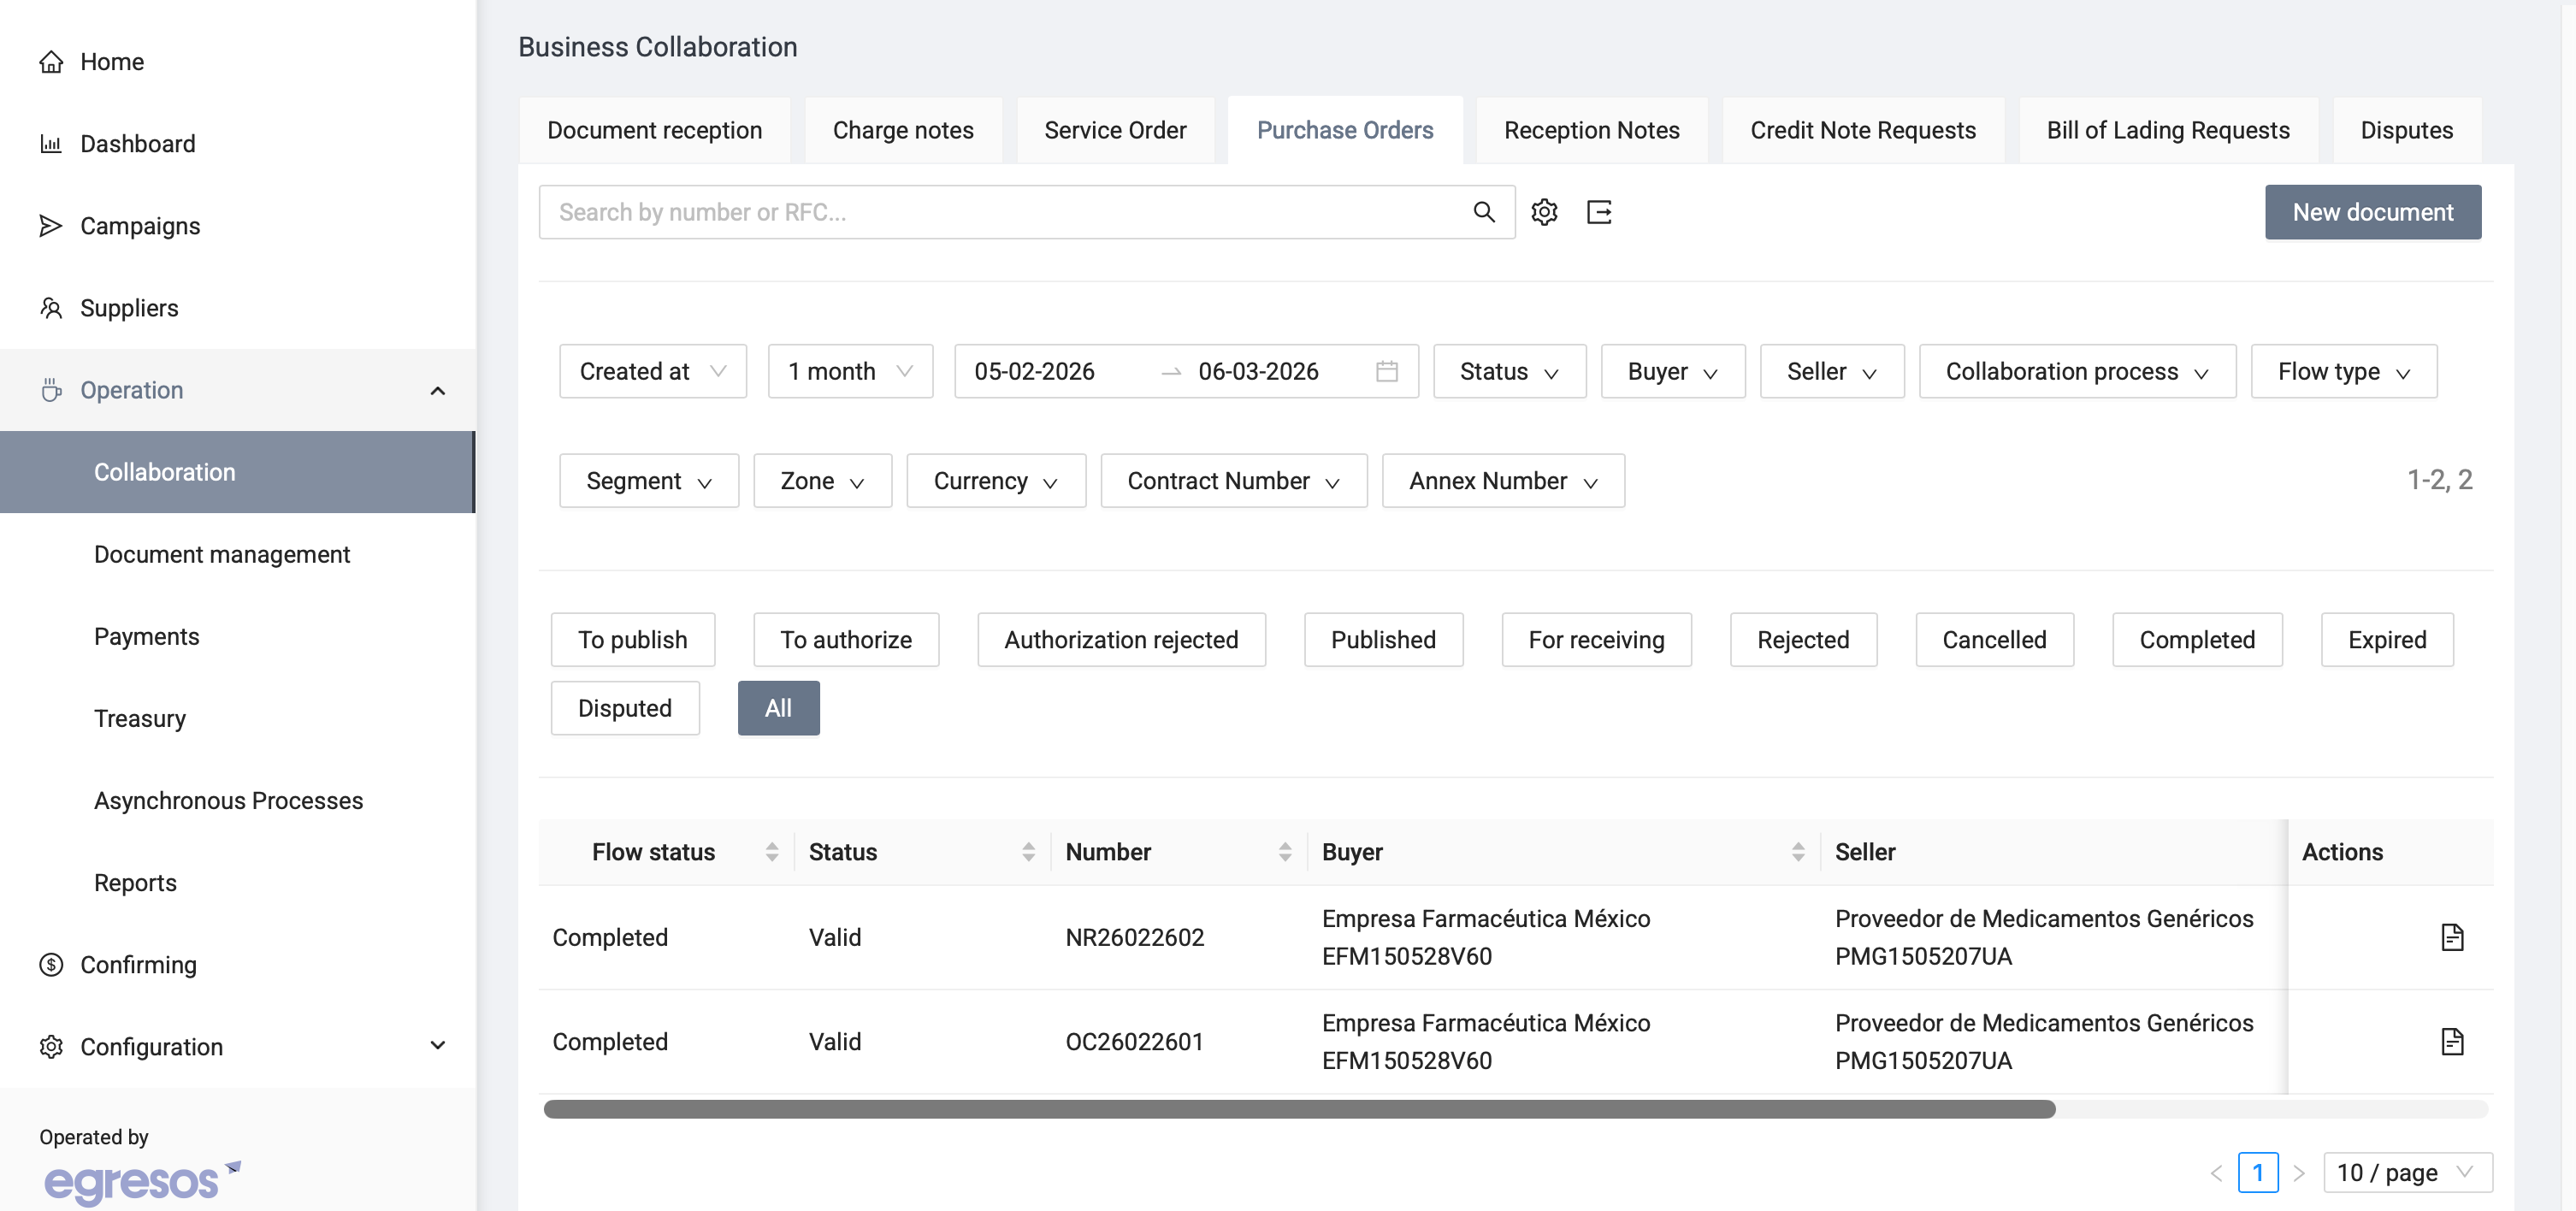Open document icon for NR26022602 row

(x=2451, y=937)
